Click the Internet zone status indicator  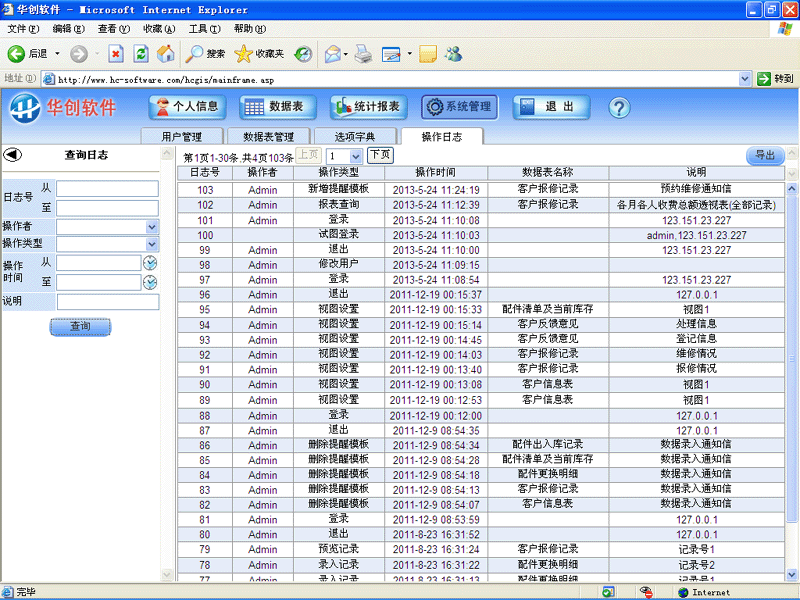coord(704,592)
